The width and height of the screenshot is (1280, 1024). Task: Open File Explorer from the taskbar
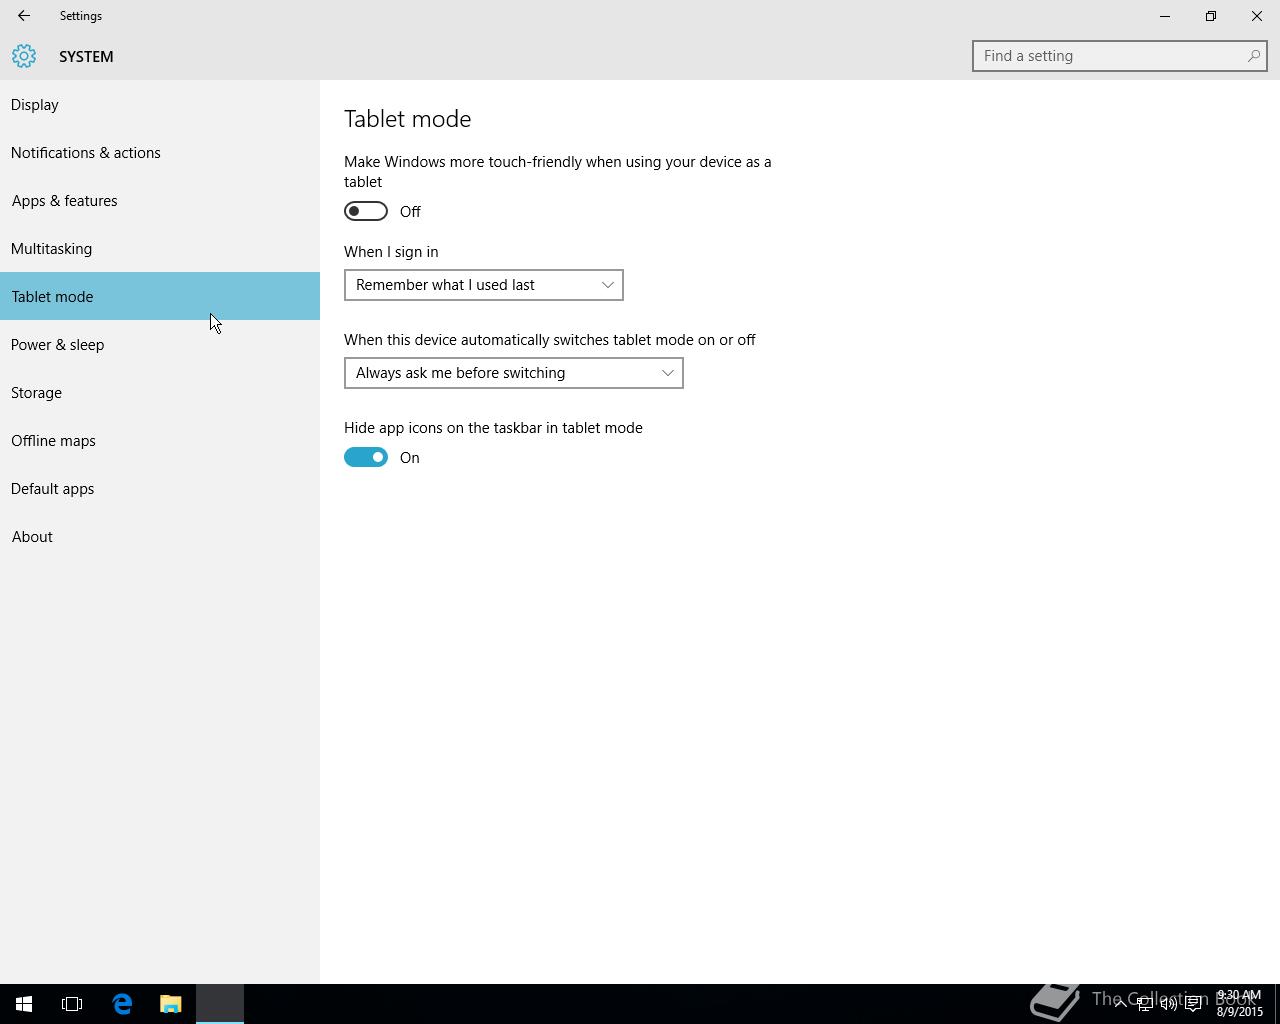[x=171, y=1004]
